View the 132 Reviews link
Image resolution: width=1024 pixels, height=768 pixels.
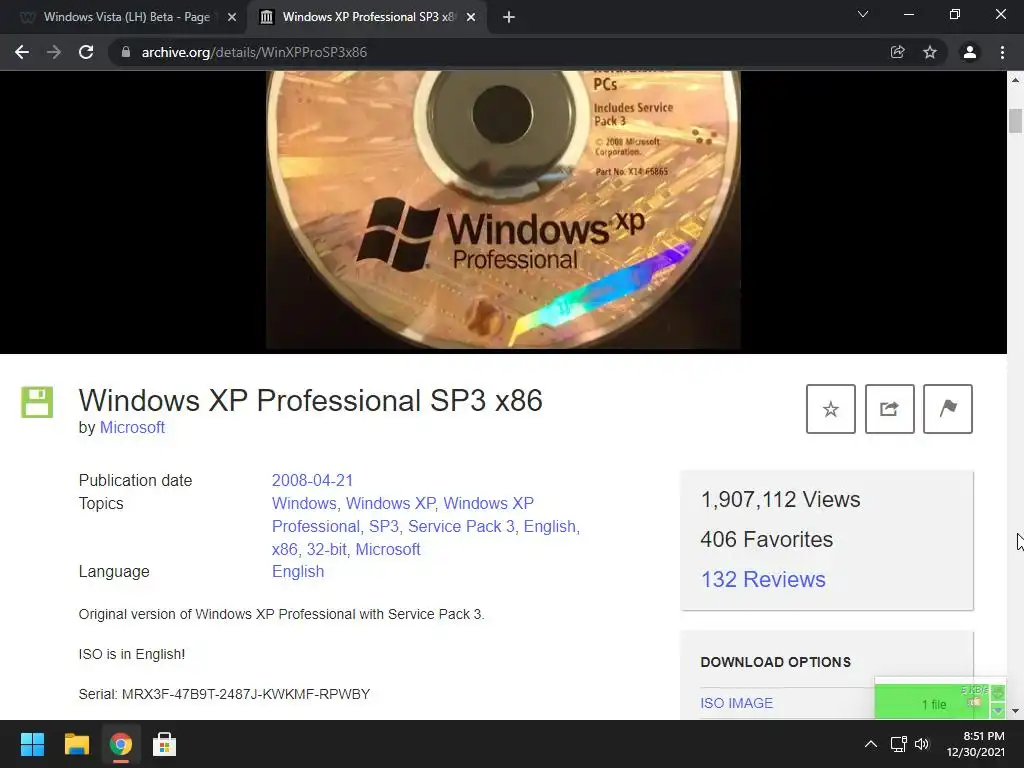(x=763, y=579)
